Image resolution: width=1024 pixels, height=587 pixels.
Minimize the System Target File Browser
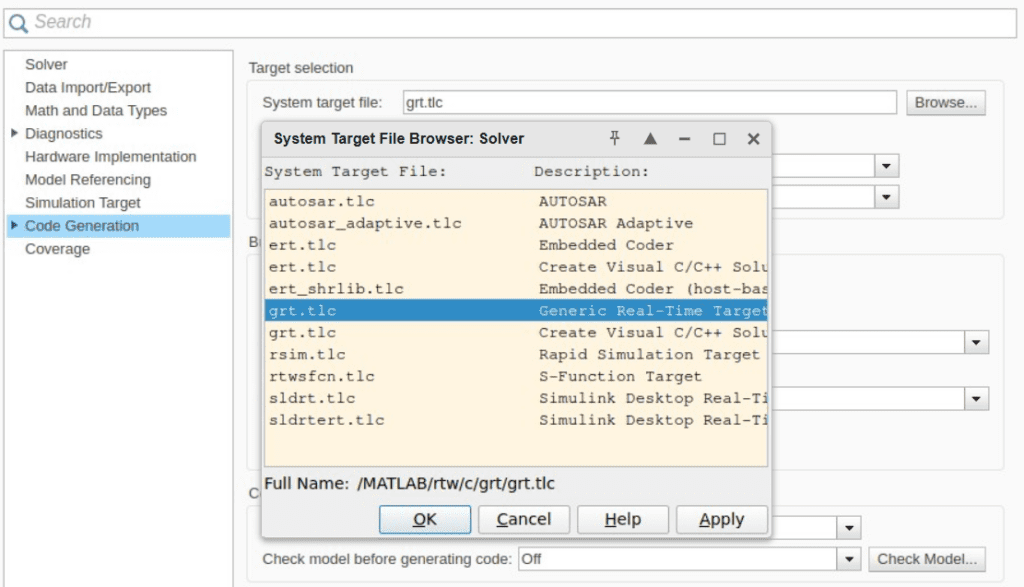tap(684, 139)
